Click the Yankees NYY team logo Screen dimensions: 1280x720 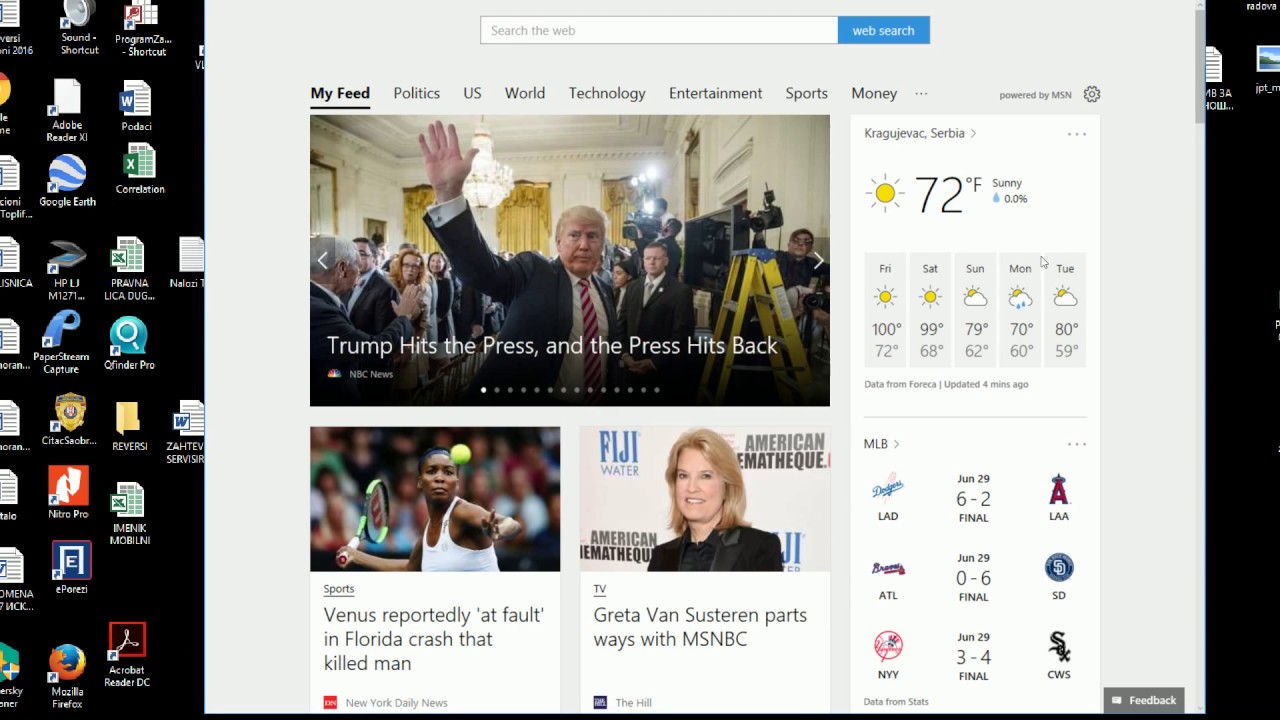(x=888, y=647)
